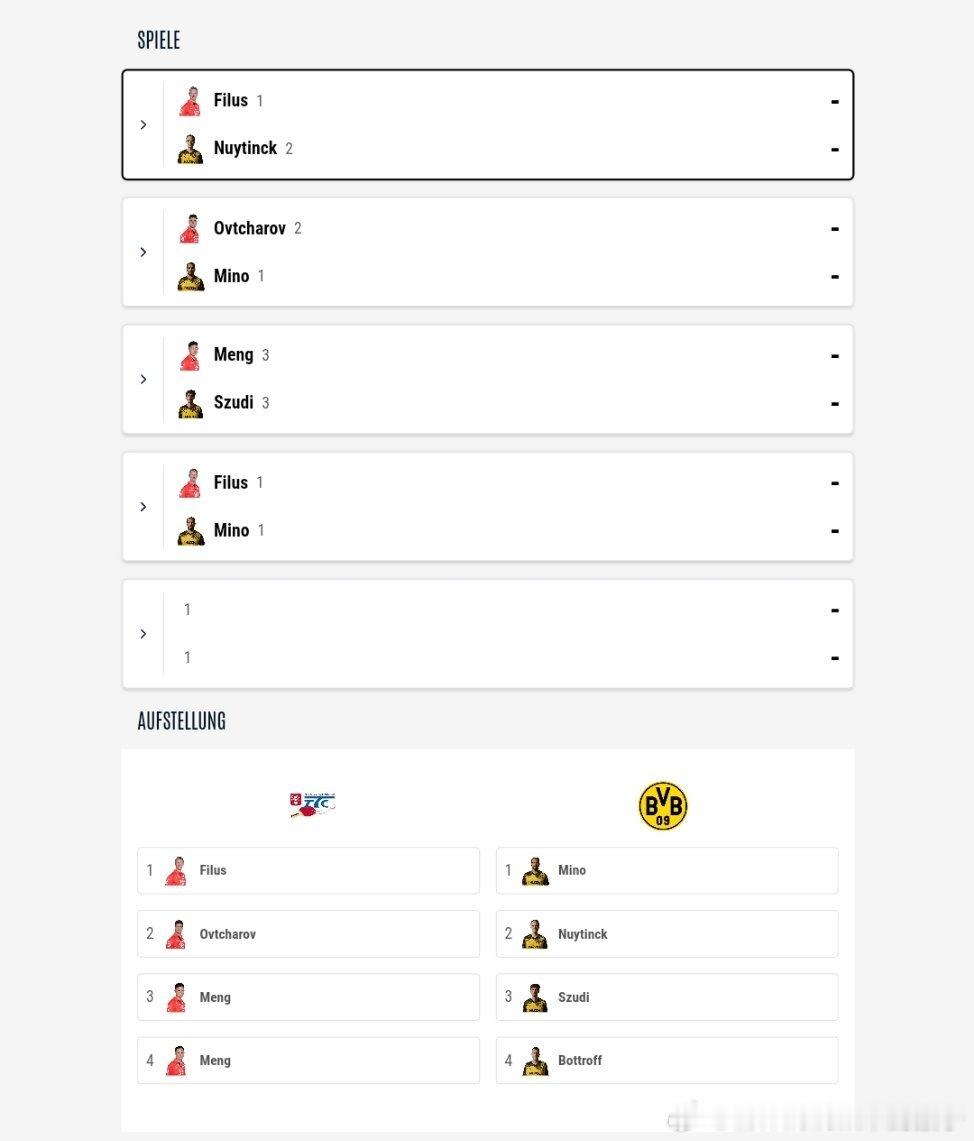Select Szudi in the Dortmund lineup

[x=667, y=997]
